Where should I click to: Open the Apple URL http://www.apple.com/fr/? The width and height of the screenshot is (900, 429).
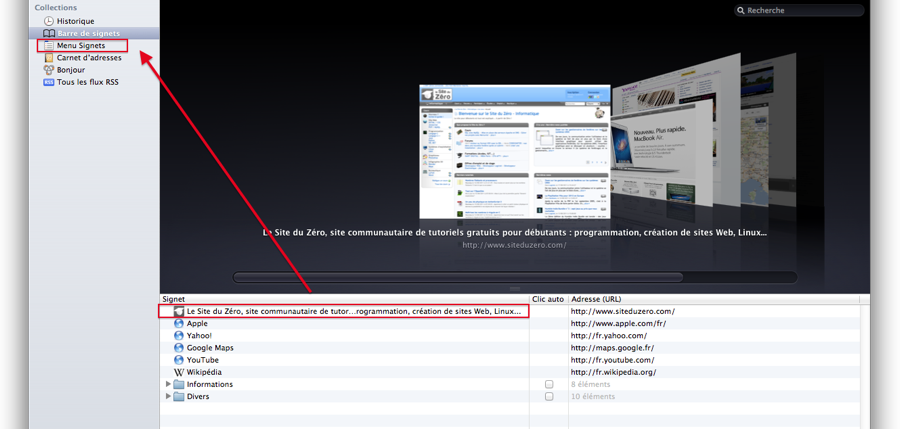tap(618, 324)
